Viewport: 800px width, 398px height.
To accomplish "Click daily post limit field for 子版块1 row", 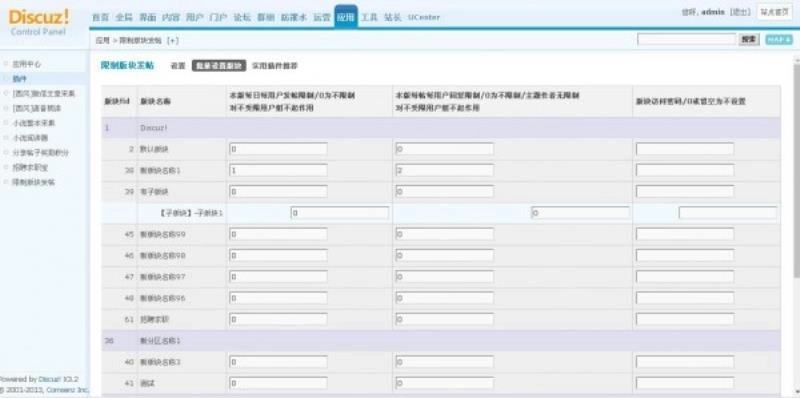I will click(340, 213).
